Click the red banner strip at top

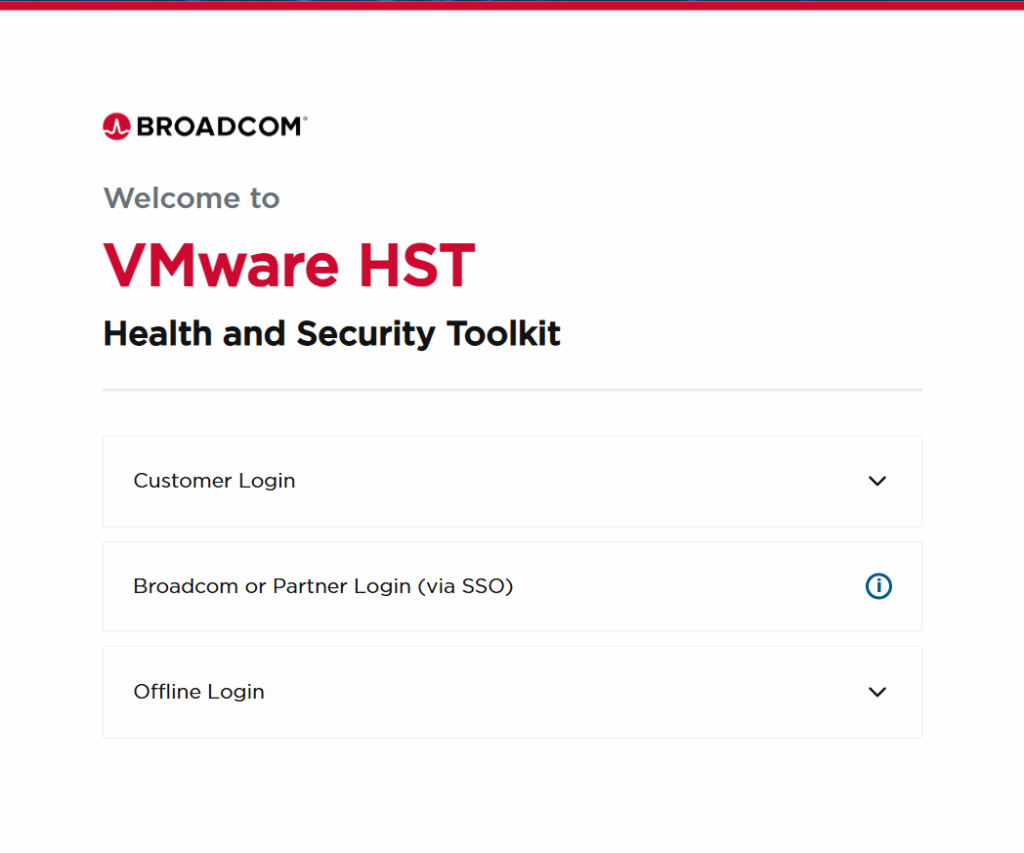[512, 5]
